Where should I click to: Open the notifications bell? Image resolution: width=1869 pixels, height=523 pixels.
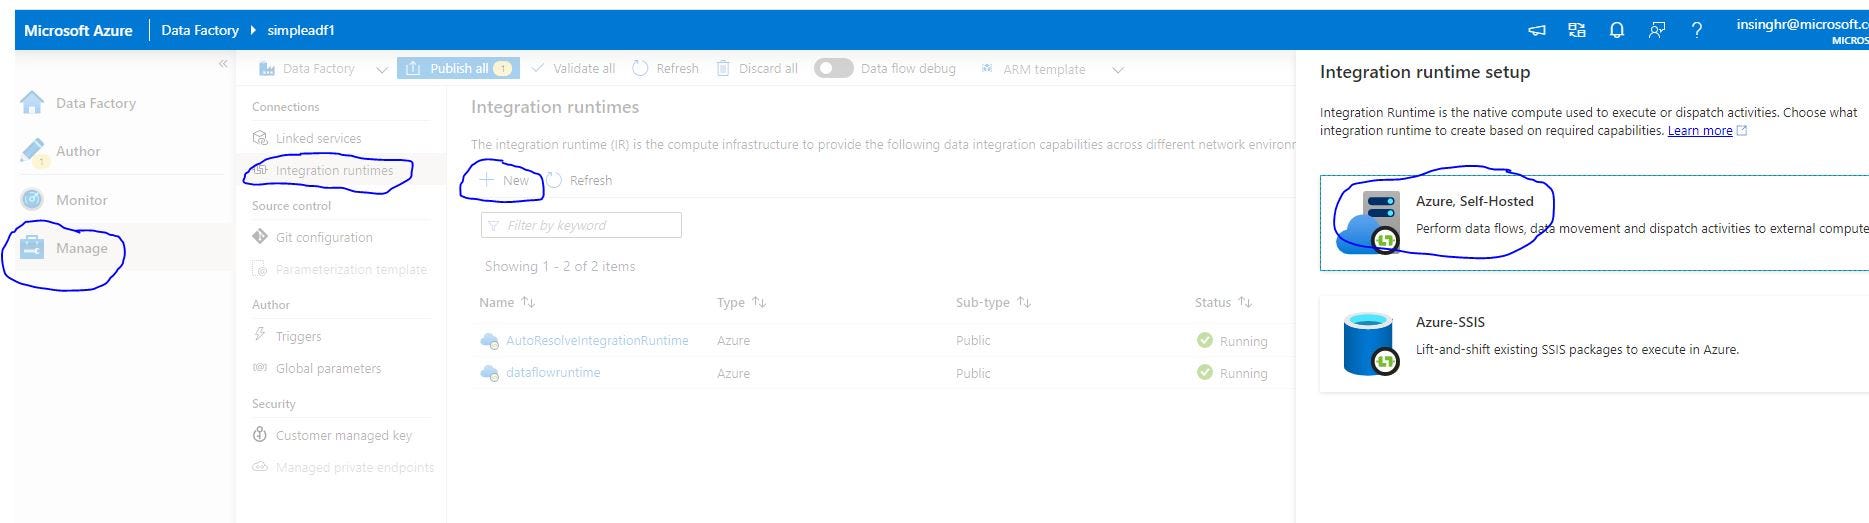(x=1616, y=30)
